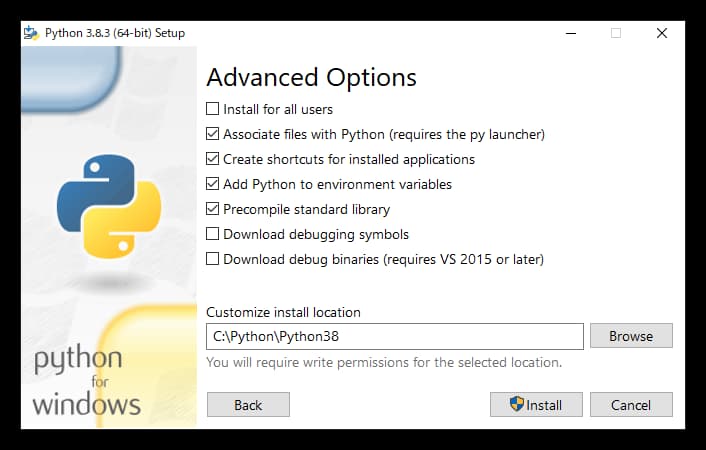Minimize the setup window

(571, 33)
